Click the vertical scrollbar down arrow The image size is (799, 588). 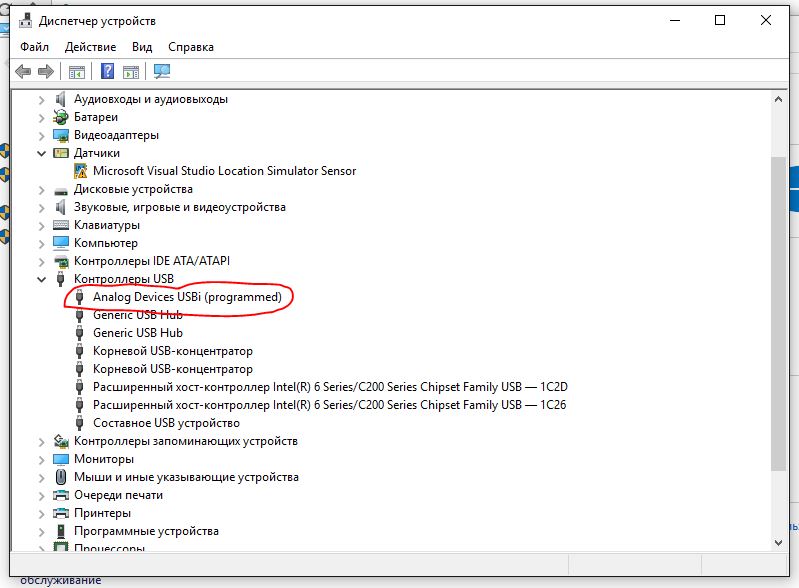coord(779,541)
